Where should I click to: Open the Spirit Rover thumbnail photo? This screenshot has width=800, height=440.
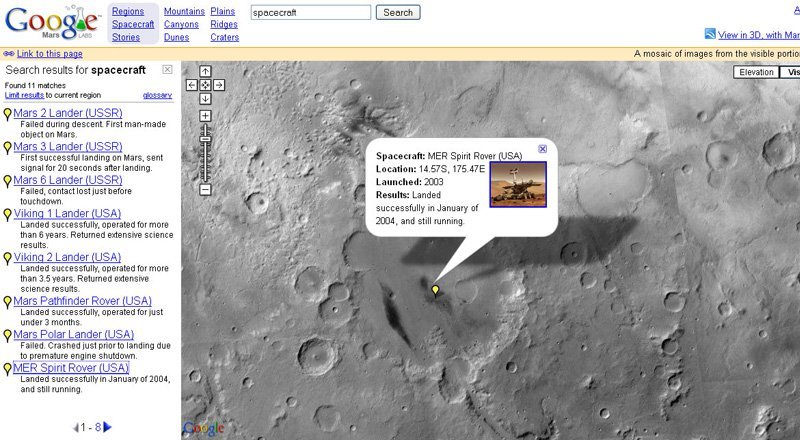[x=518, y=184]
